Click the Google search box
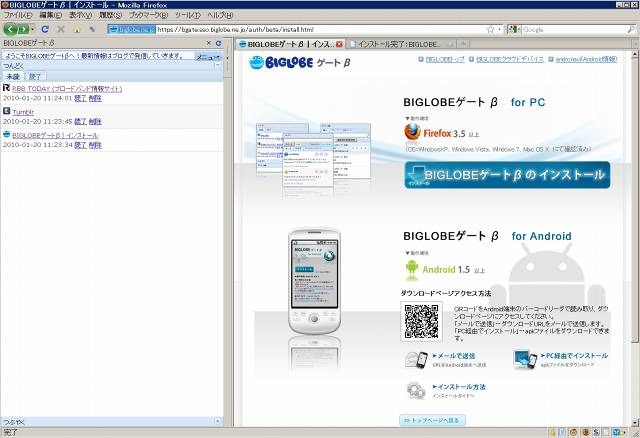 click(x=573, y=29)
